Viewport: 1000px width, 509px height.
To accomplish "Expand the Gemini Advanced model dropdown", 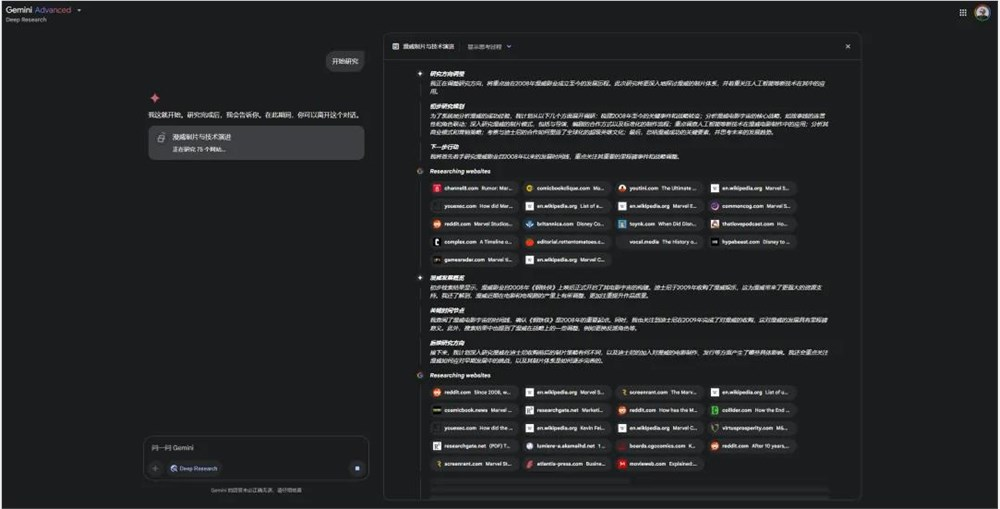I will [79, 10].
